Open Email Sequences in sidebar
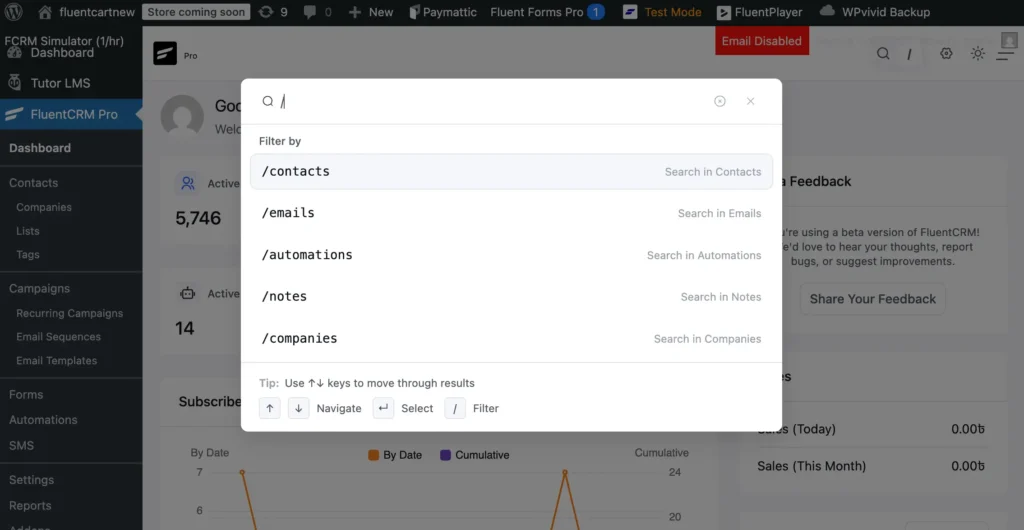The image size is (1024, 530). pos(58,337)
